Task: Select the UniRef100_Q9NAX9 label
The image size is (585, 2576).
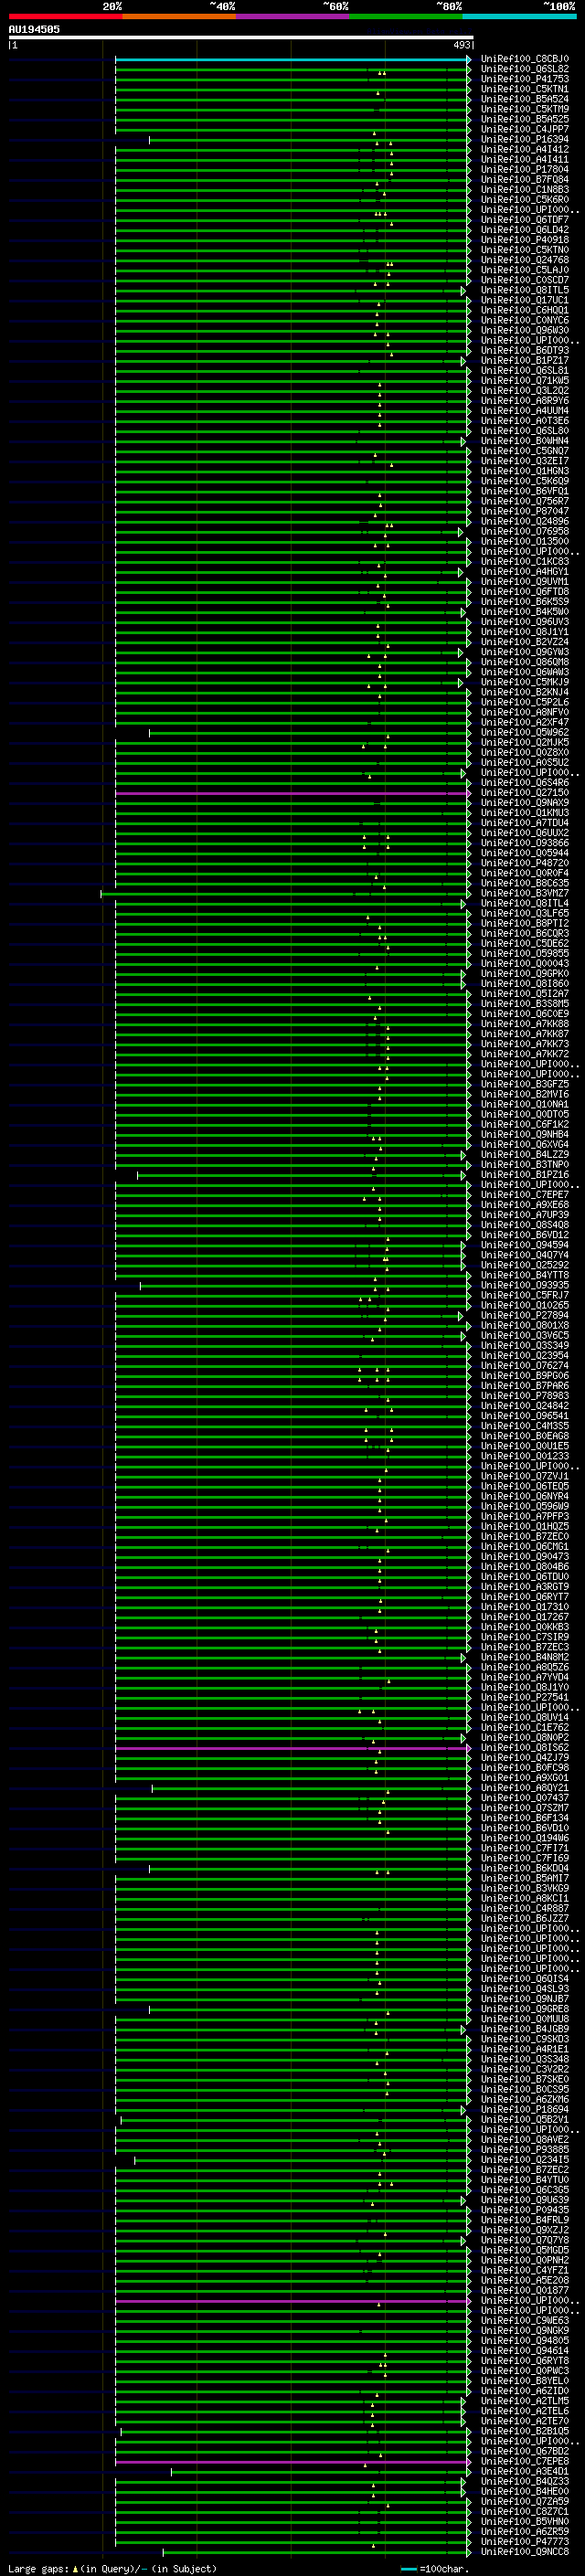Action: [x=525, y=803]
